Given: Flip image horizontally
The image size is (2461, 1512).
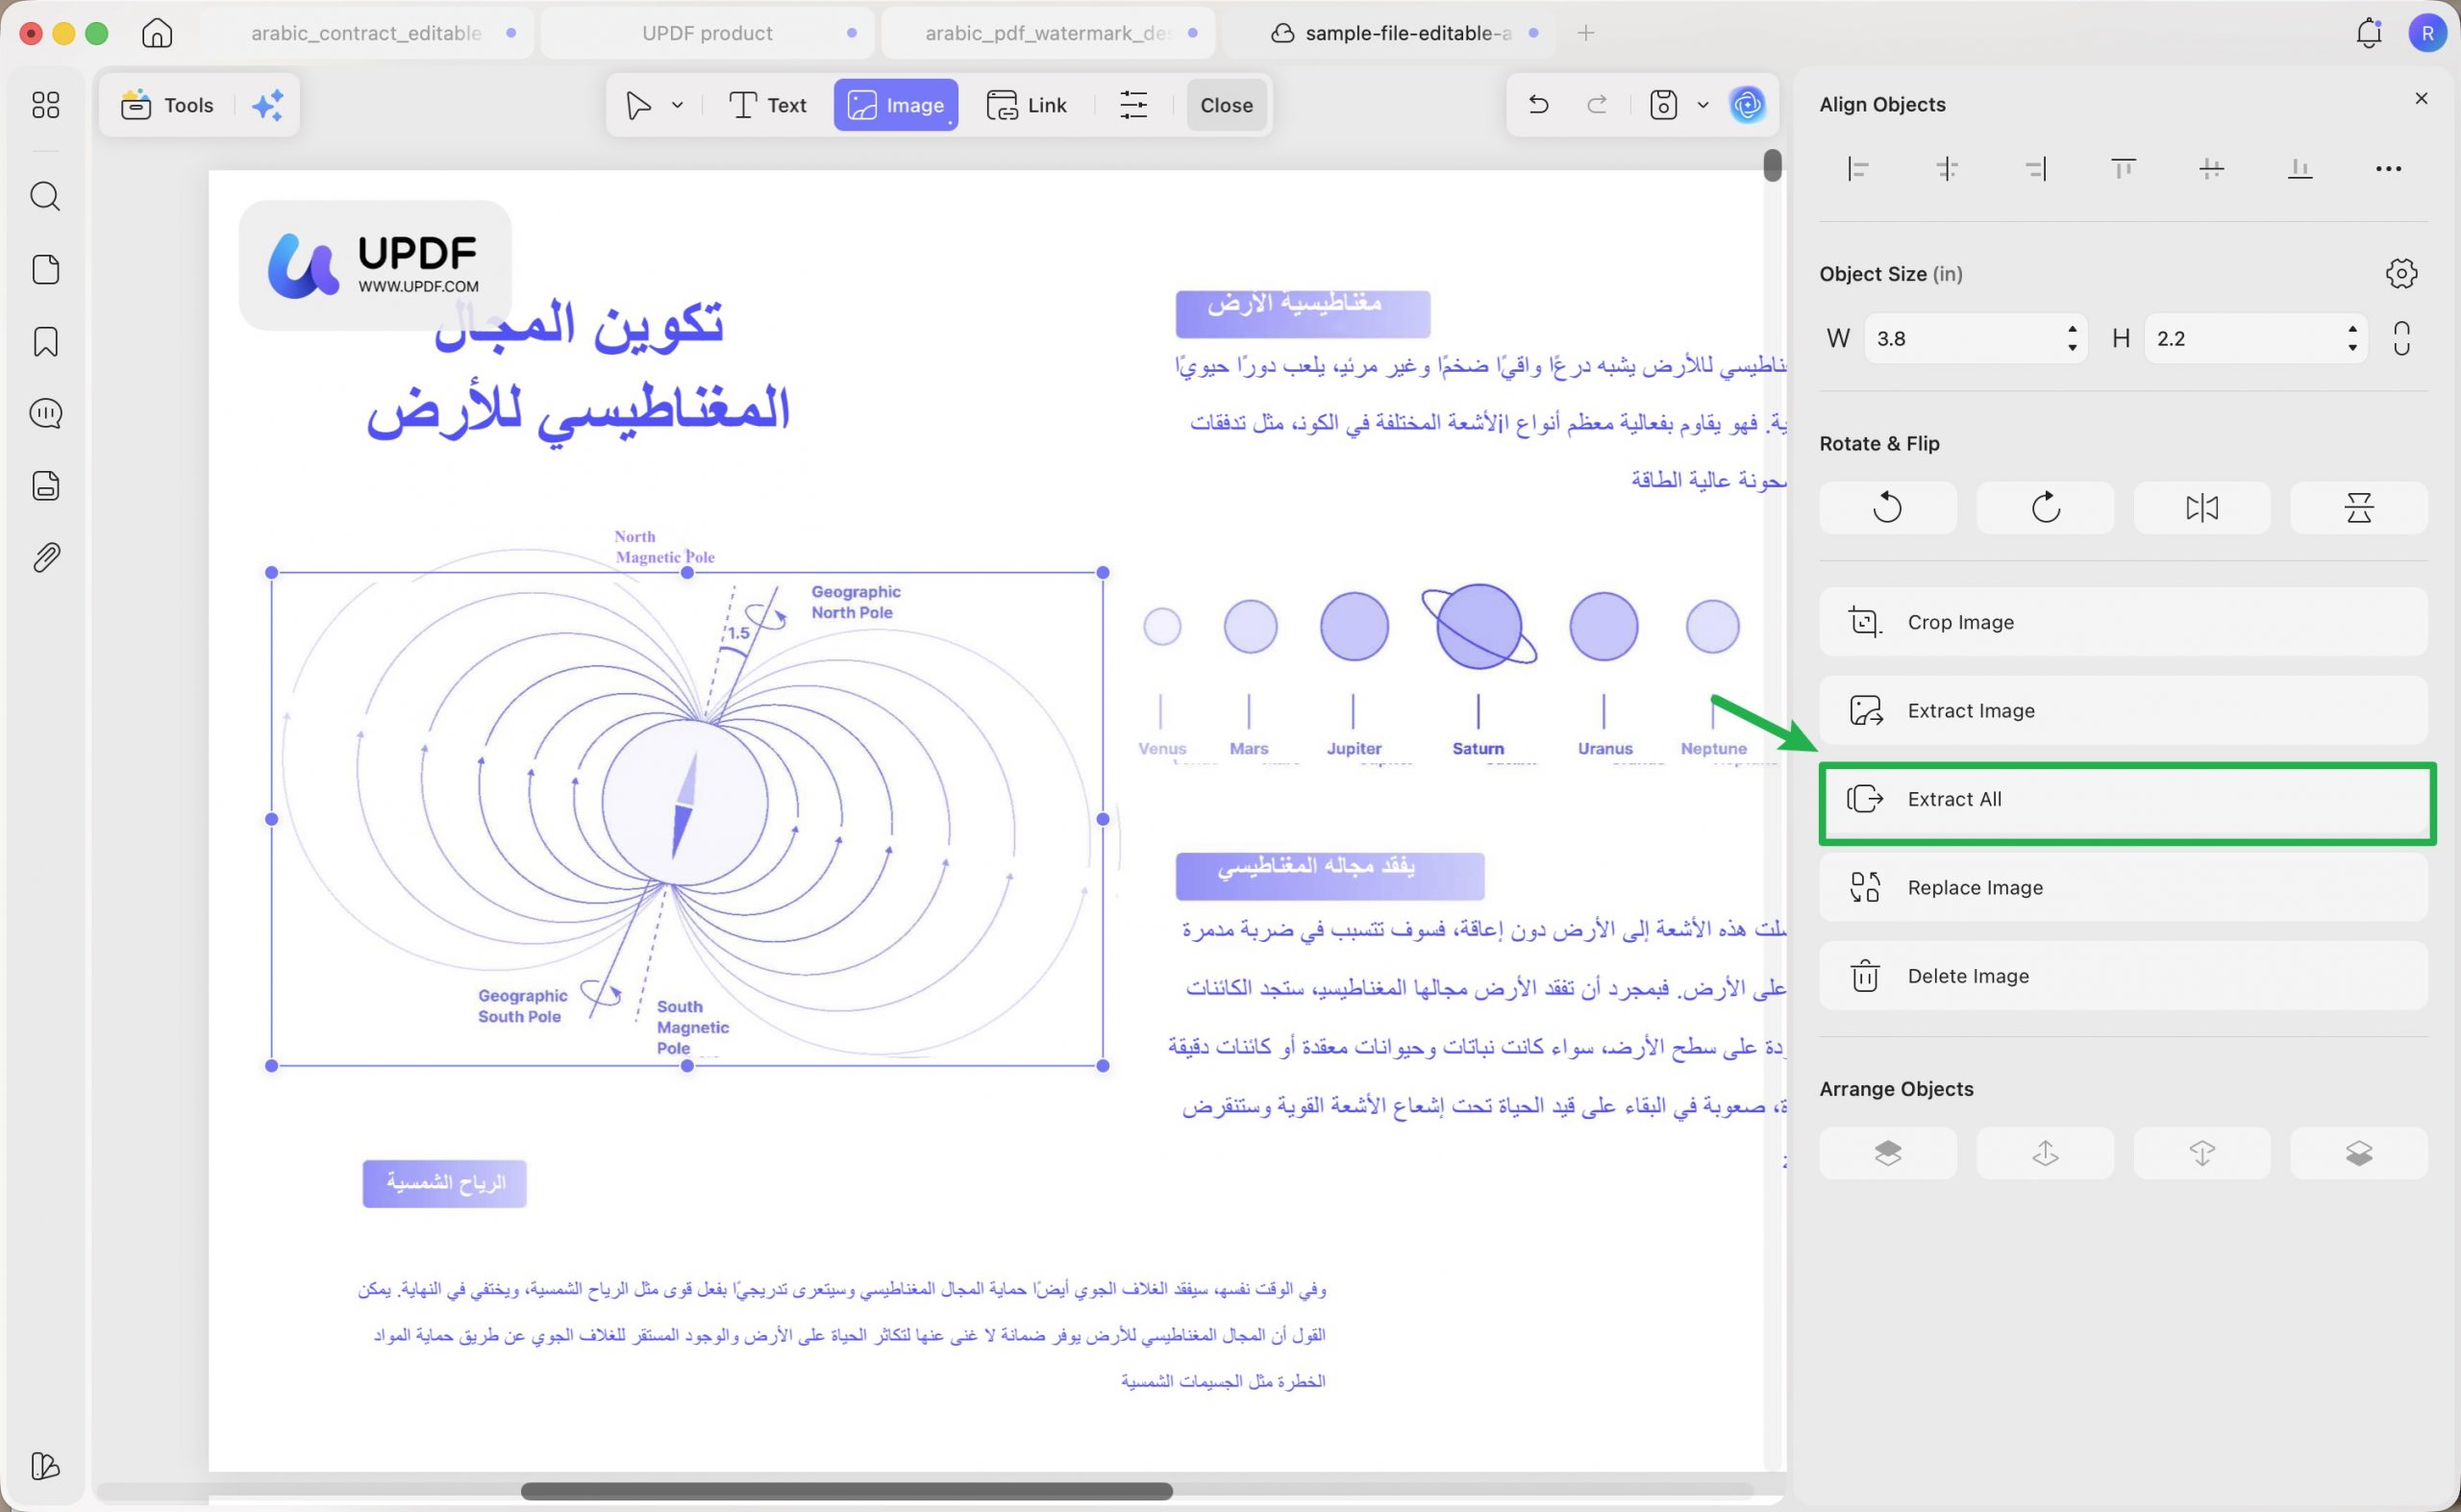Looking at the screenshot, I should click(2202, 507).
